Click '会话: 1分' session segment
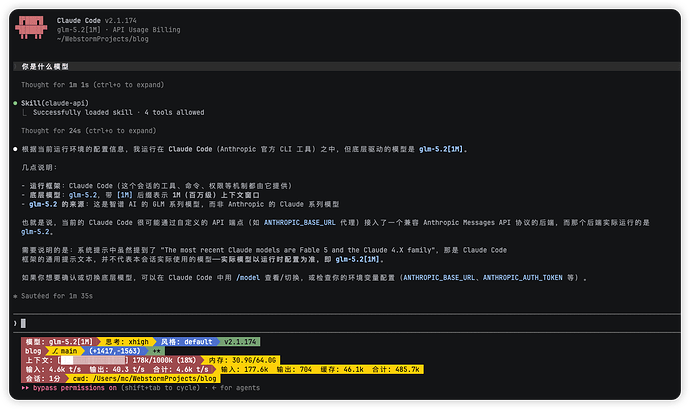The height and width of the screenshot is (409, 690). coord(43,379)
